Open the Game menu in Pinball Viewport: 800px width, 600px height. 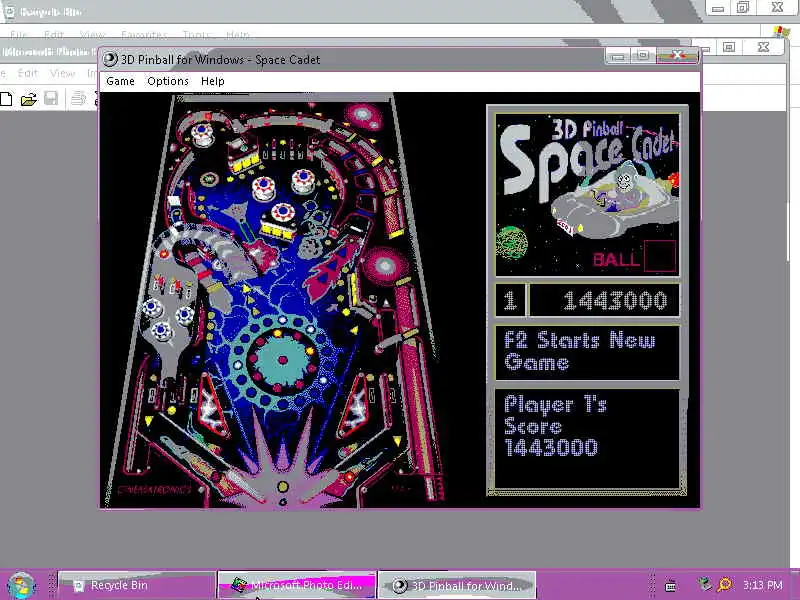120,81
